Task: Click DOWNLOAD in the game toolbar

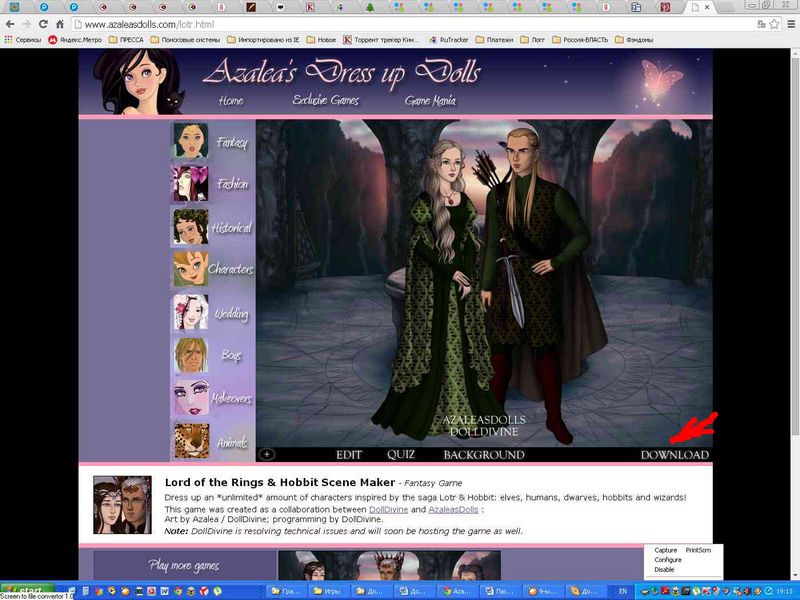Action: tap(674, 455)
